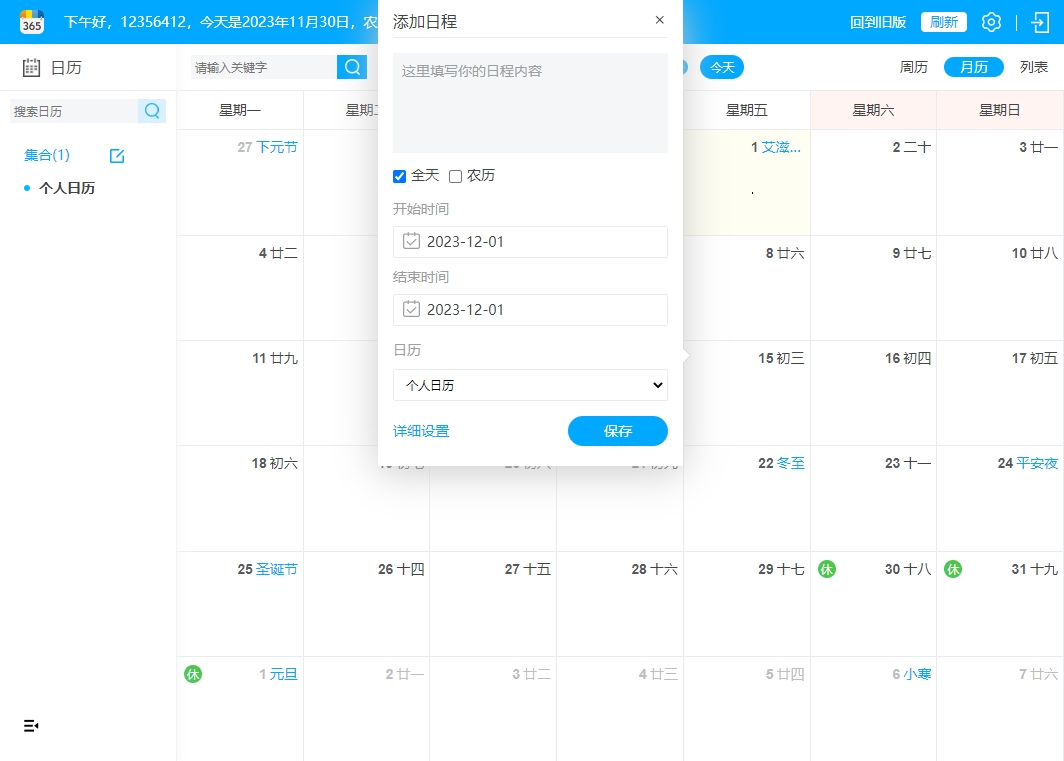The width and height of the screenshot is (1064, 761).
Task: Click the 保存 save button
Action: point(617,431)
